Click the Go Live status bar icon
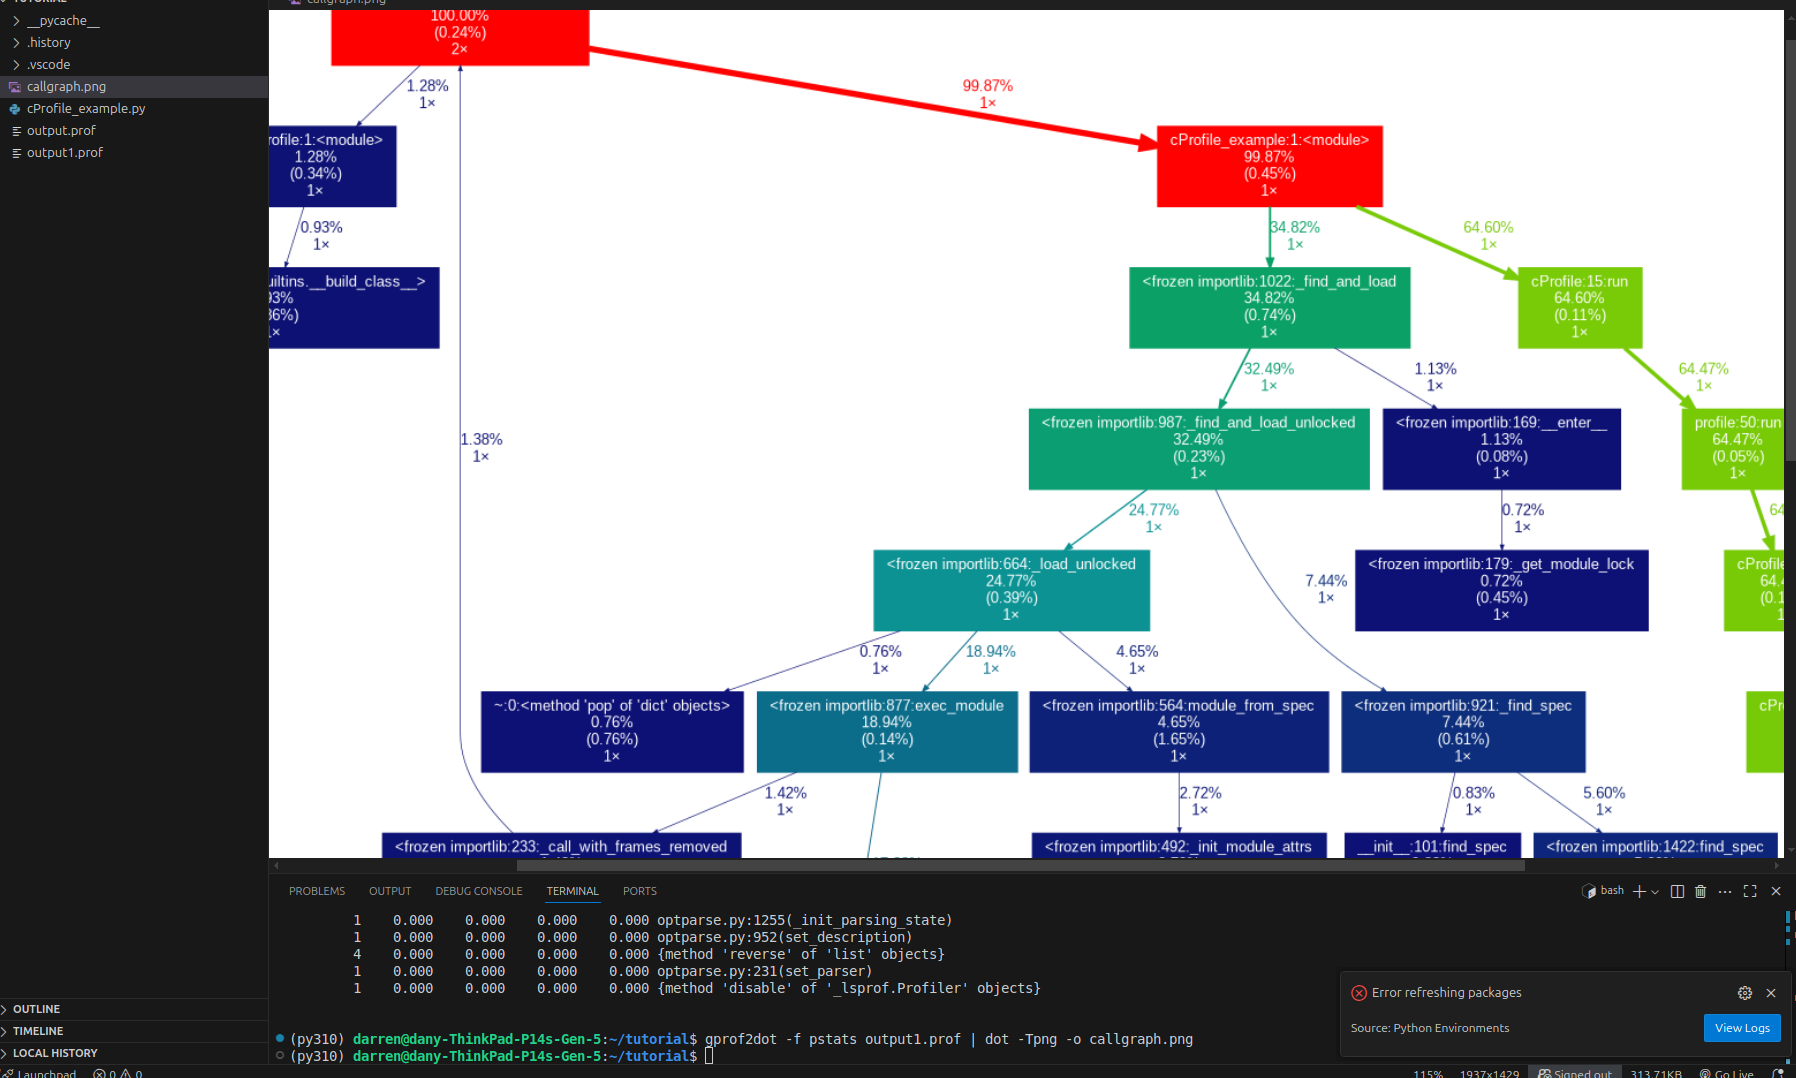 pyautogui.click(x=1727, y=1073)
